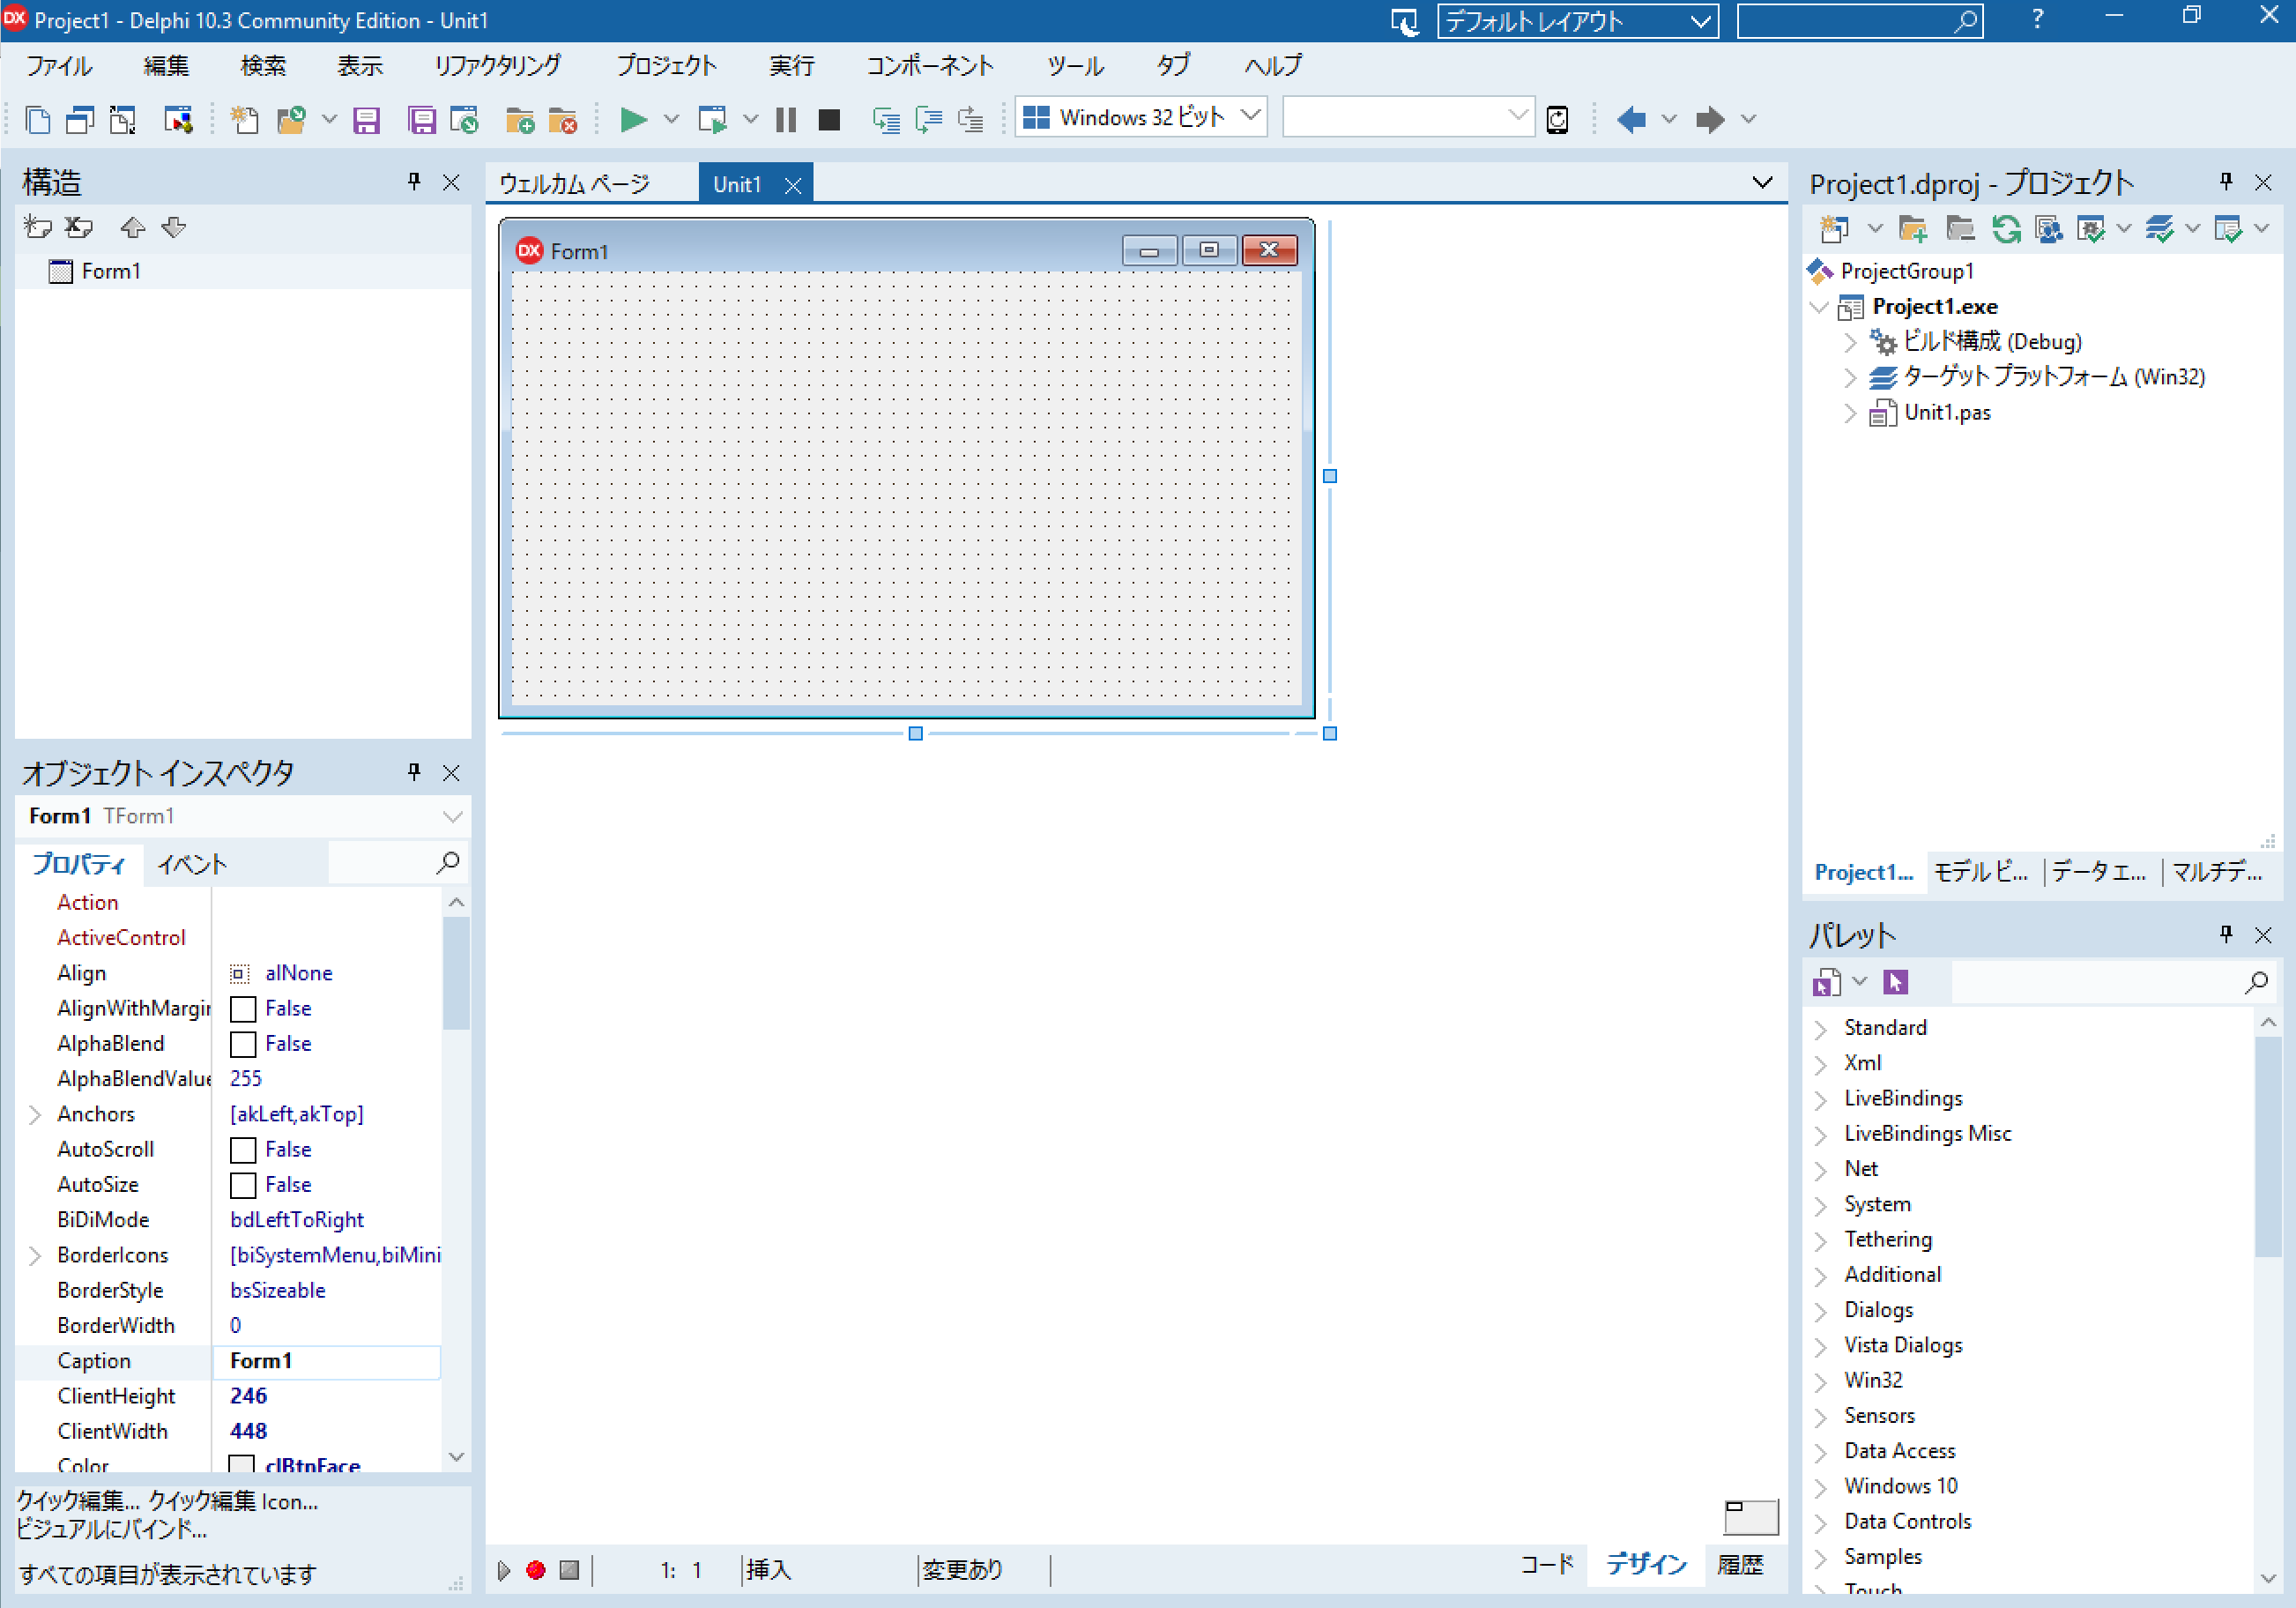
Task: Click the Remove file from project icon
Action: (x=563, y=120)
